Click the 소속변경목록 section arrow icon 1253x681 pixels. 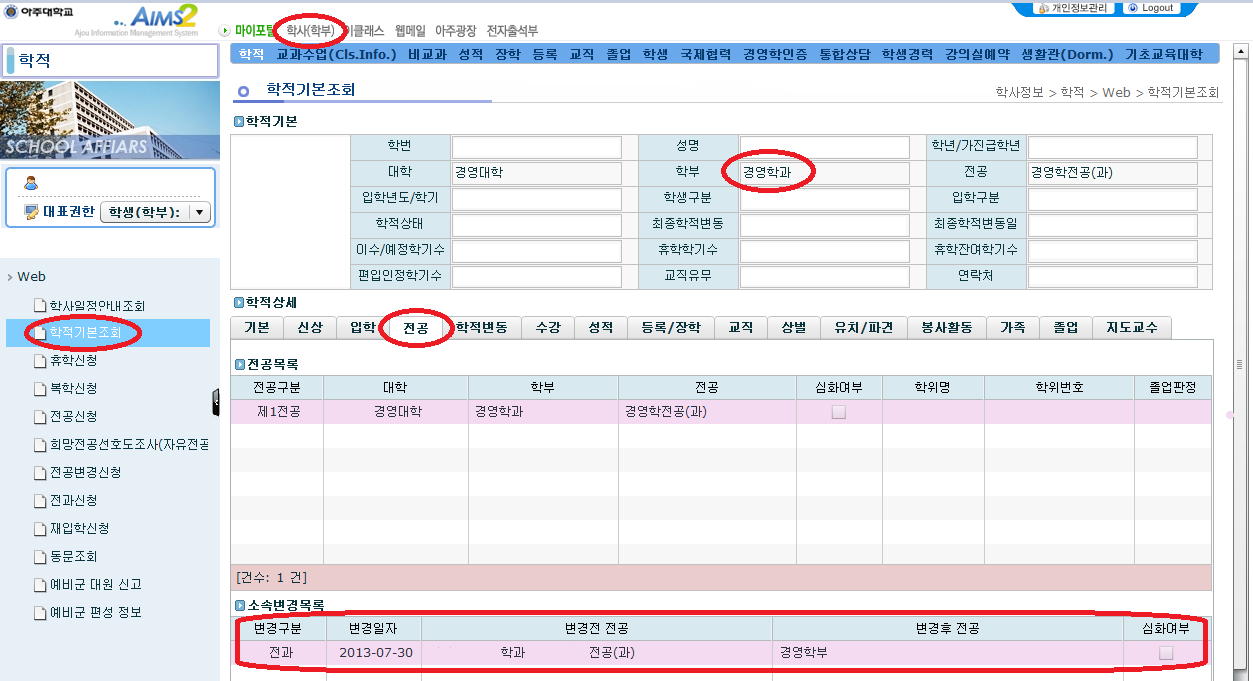(239, 606)
